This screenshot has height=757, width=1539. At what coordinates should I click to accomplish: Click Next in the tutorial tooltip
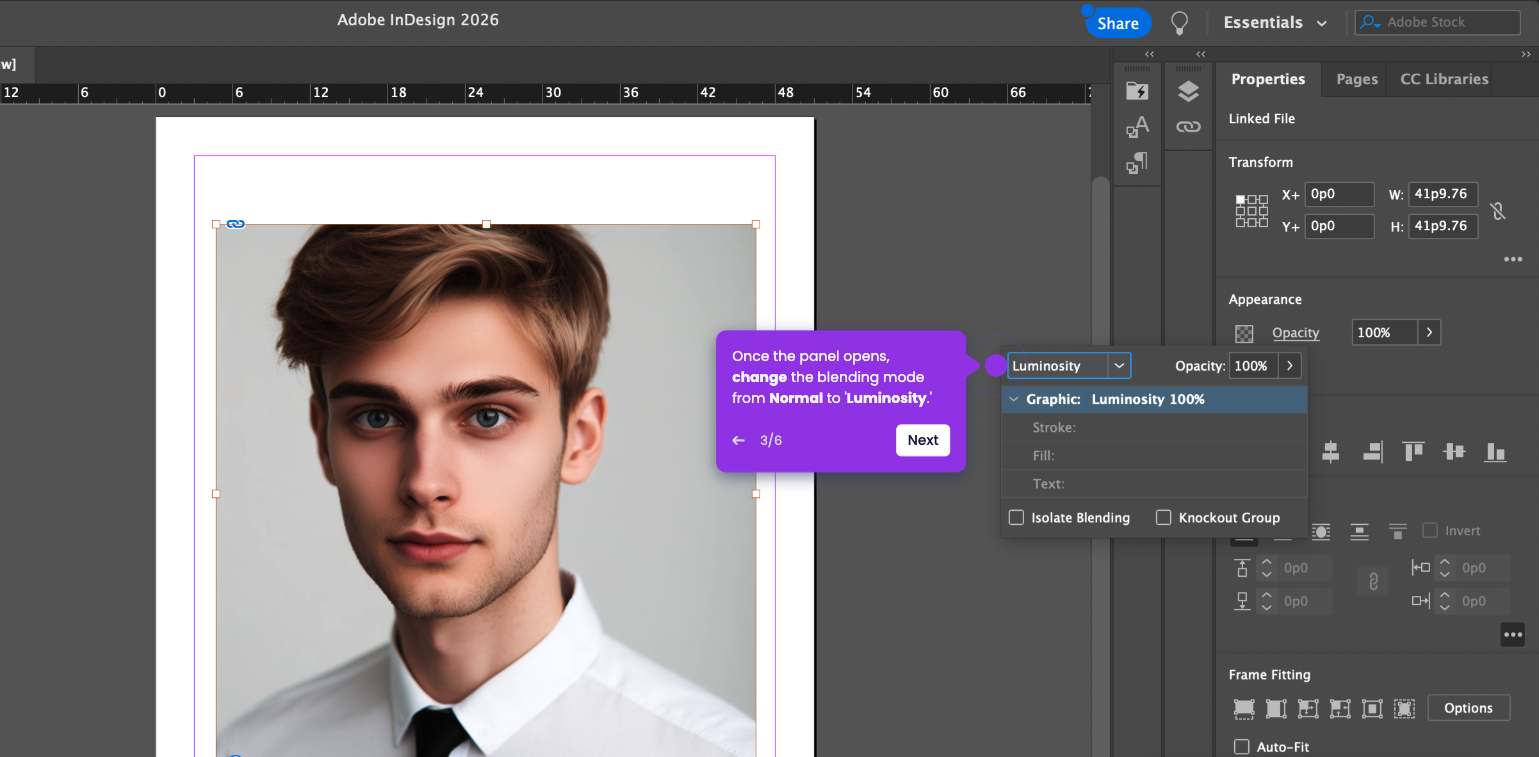click(x=922, y=440)
